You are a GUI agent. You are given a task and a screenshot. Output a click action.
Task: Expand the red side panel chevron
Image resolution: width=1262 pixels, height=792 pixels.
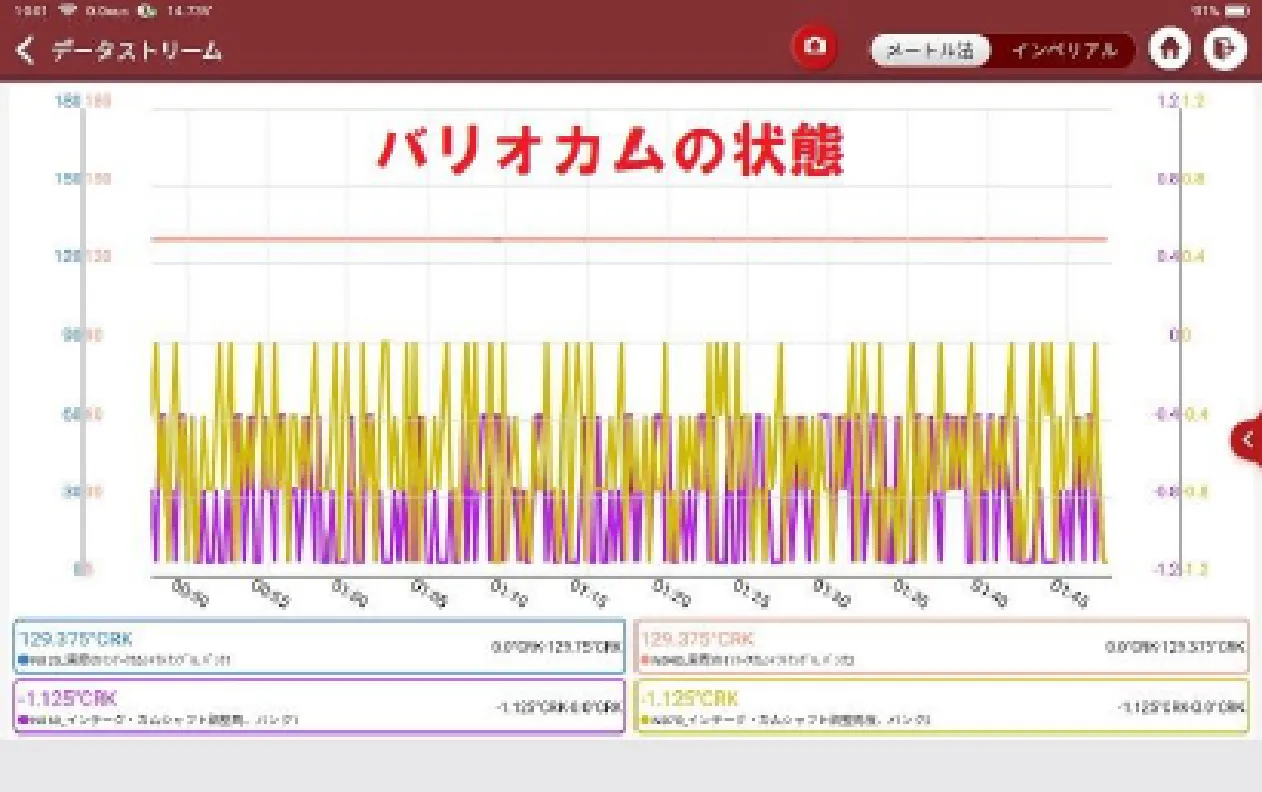point(1246,439)
